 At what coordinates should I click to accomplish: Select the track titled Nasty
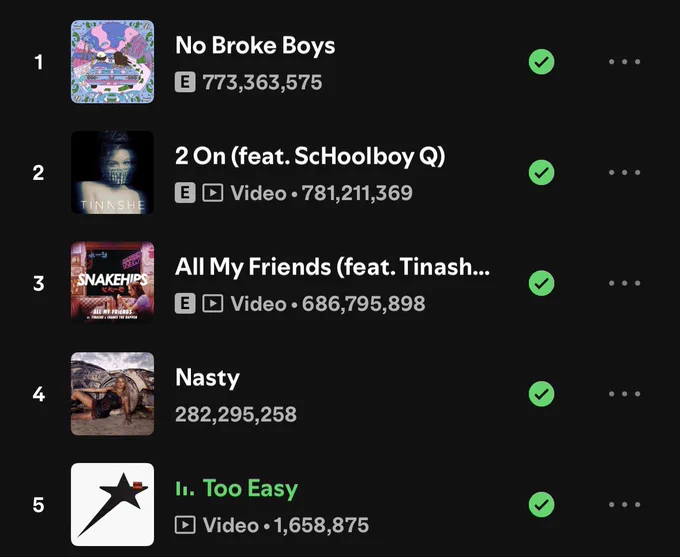click(x=207, y=378)
